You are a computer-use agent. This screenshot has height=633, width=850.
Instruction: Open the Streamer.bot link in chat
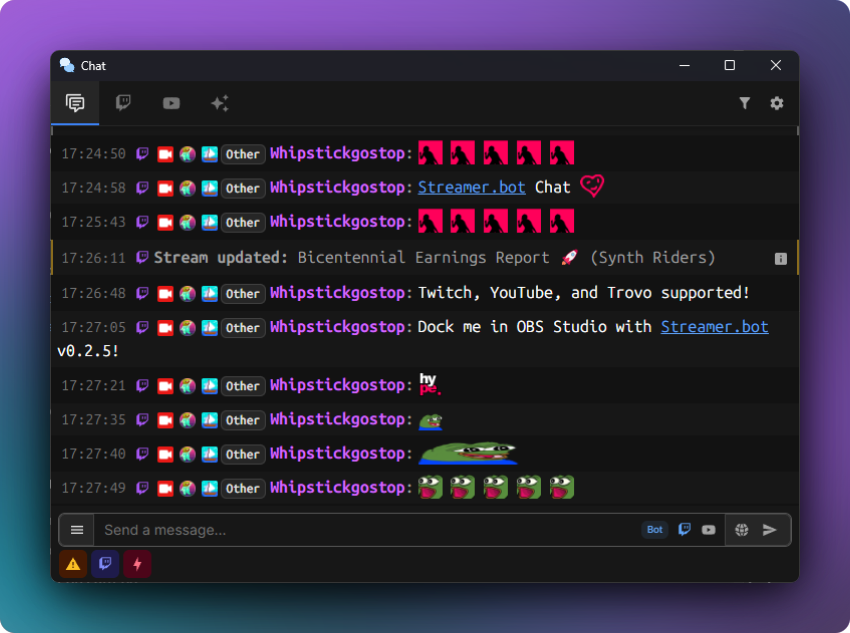point(471,187)
